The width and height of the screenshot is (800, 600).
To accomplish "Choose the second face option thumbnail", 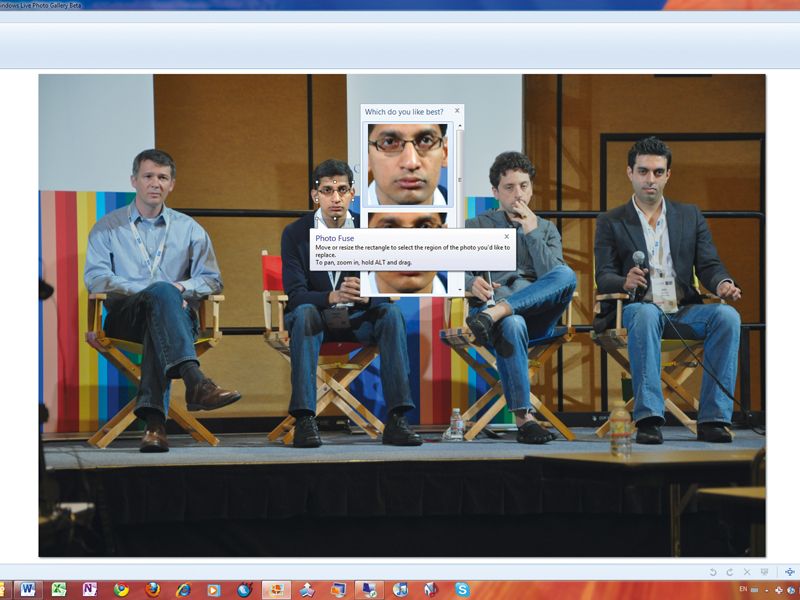I will pos(408,220).
